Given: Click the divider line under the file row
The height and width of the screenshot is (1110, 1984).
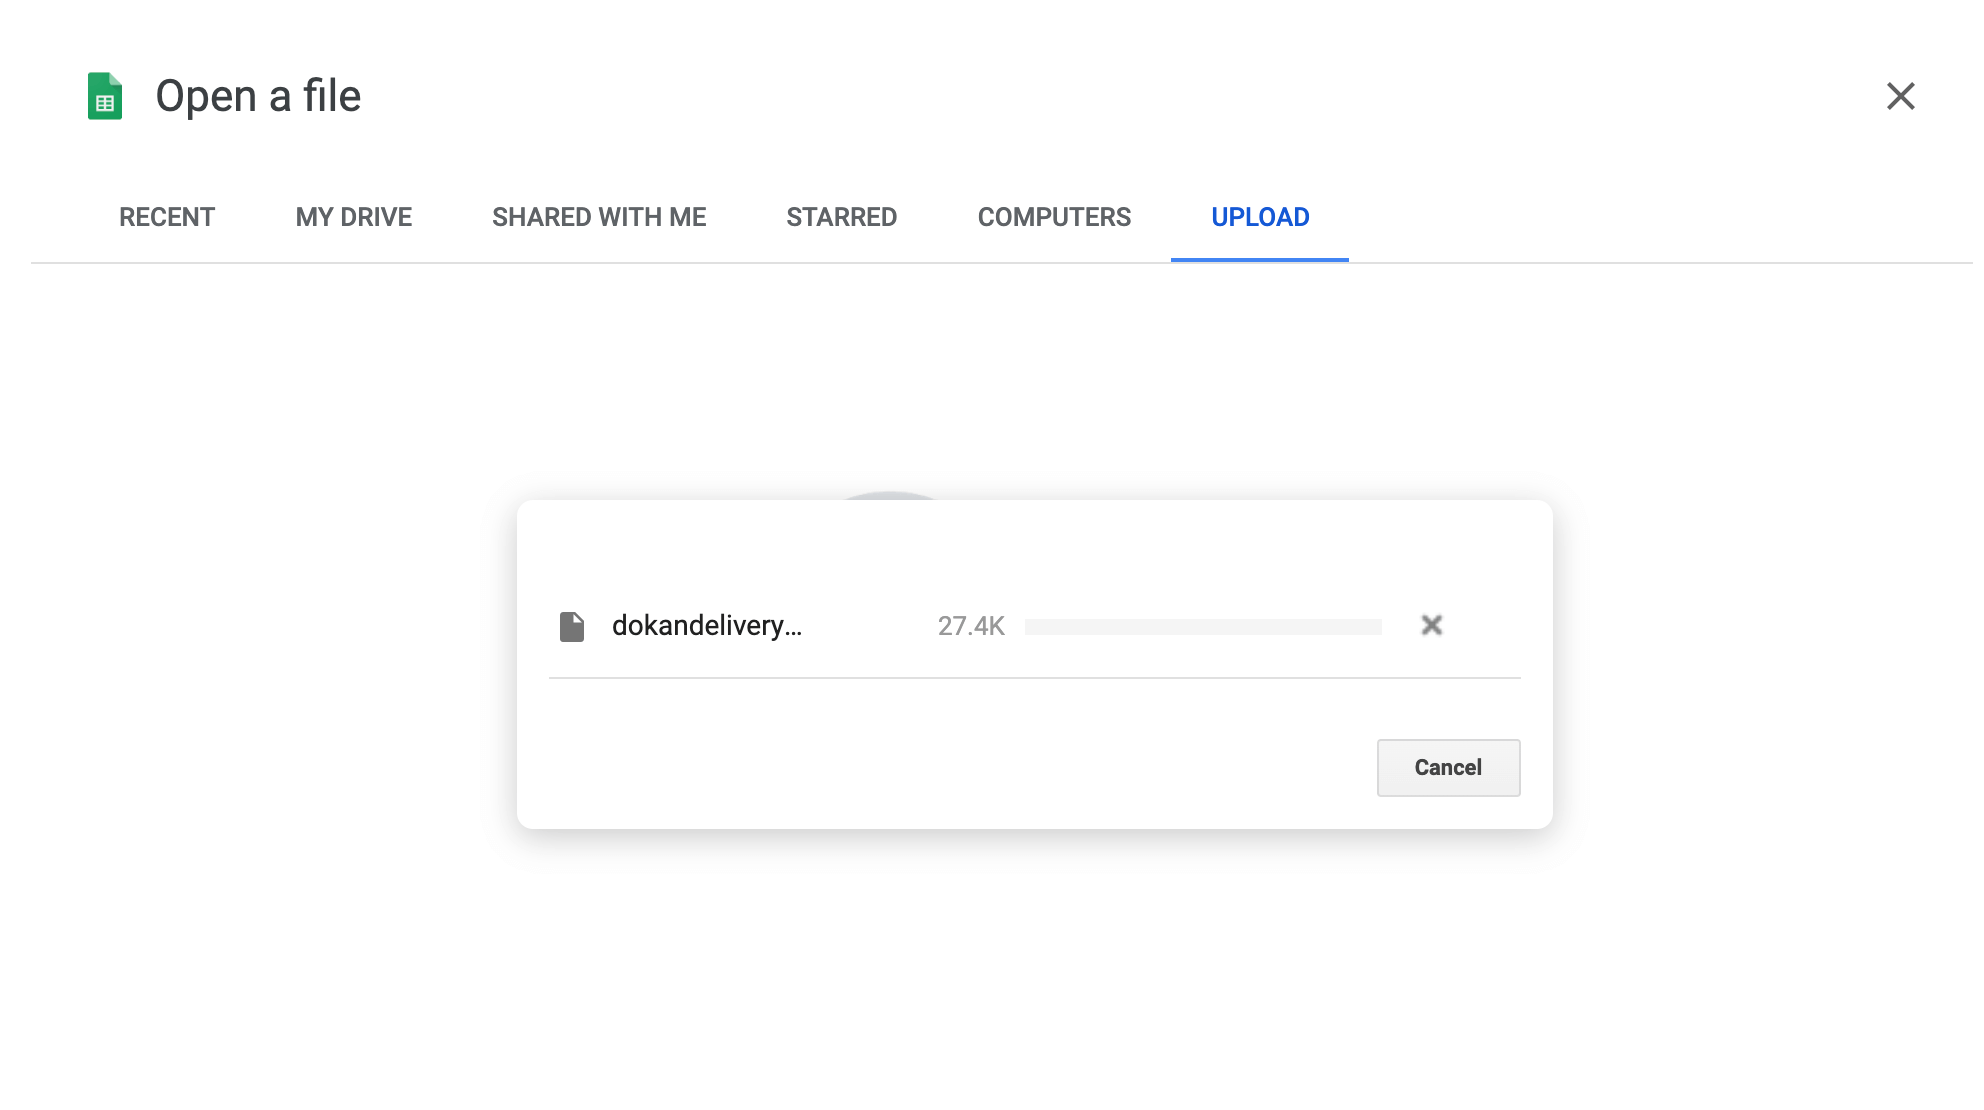Looking at the screenshot, I should click(1034, 678).
